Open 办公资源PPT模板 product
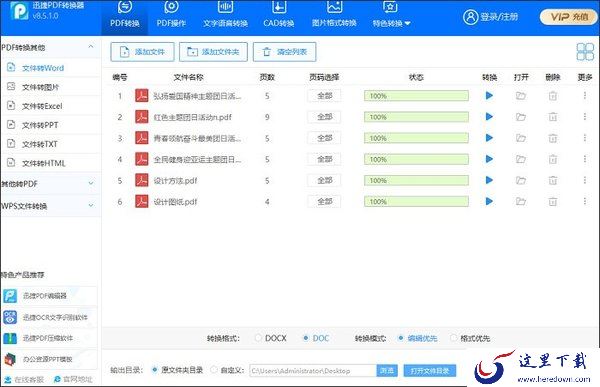 (49, 359)
